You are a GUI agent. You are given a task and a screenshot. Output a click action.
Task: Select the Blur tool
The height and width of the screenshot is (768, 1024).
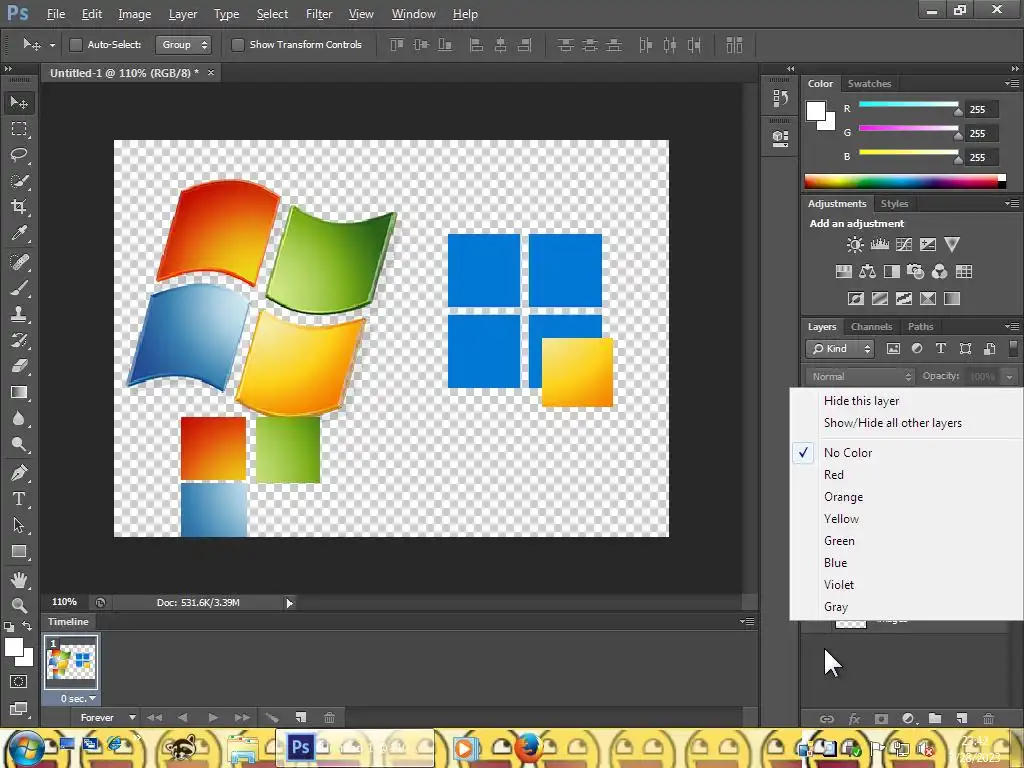19,419
